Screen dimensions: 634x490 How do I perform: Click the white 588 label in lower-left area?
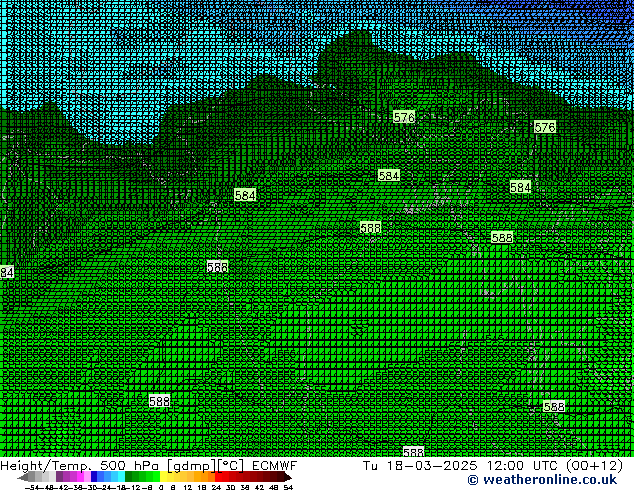point(160,401)
